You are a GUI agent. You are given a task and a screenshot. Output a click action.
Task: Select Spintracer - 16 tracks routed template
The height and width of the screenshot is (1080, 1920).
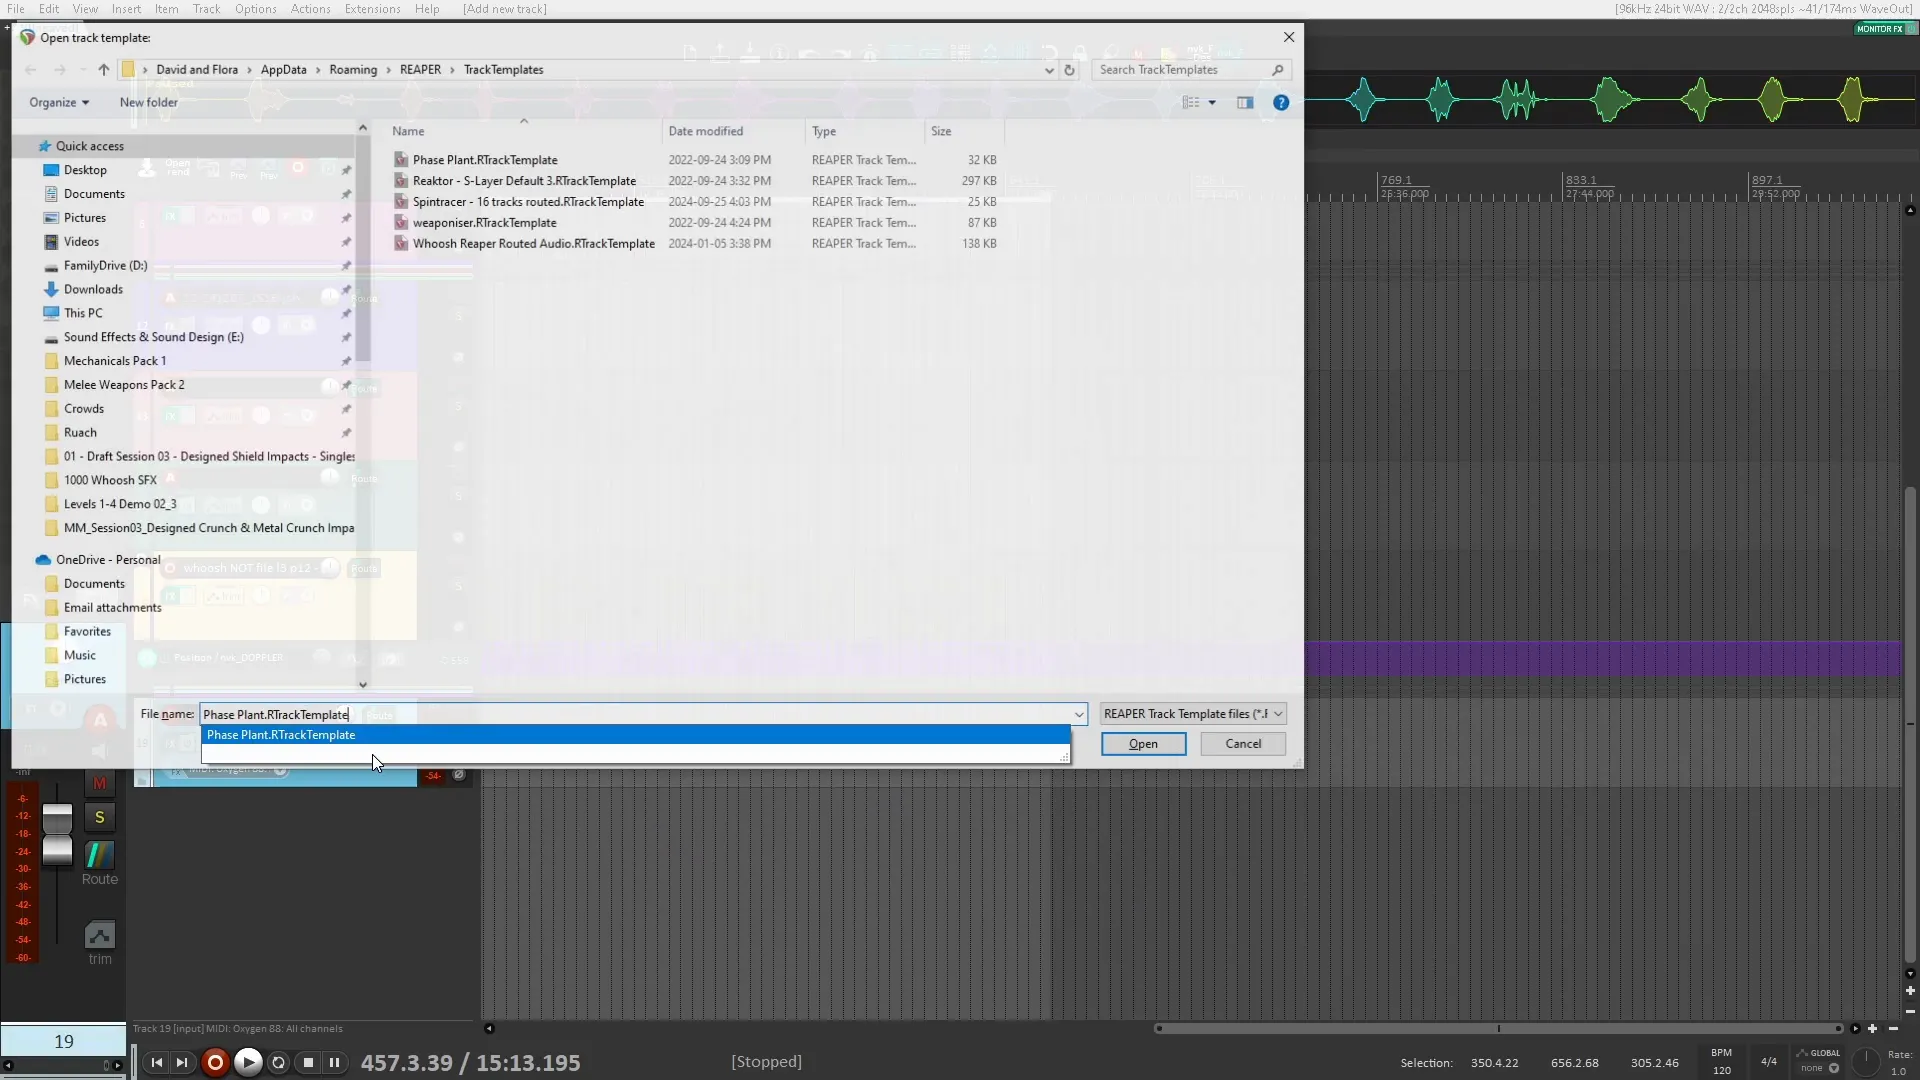pos(528,202)
